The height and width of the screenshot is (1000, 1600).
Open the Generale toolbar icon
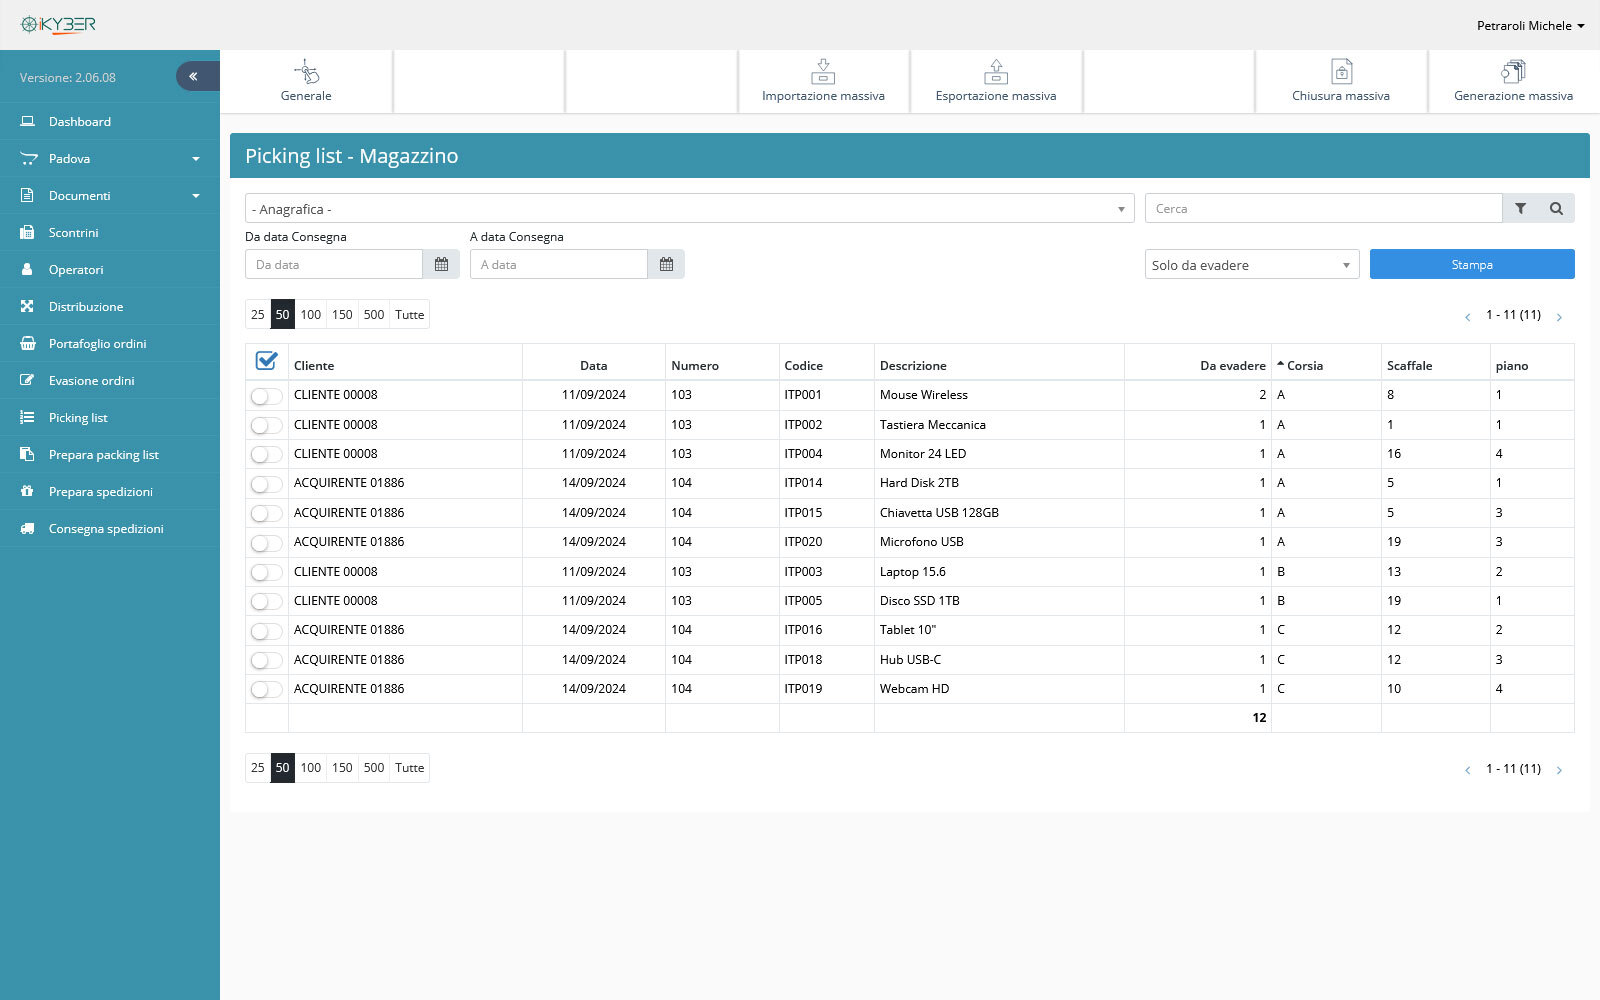pyautogui.click(x=306, y=72)
